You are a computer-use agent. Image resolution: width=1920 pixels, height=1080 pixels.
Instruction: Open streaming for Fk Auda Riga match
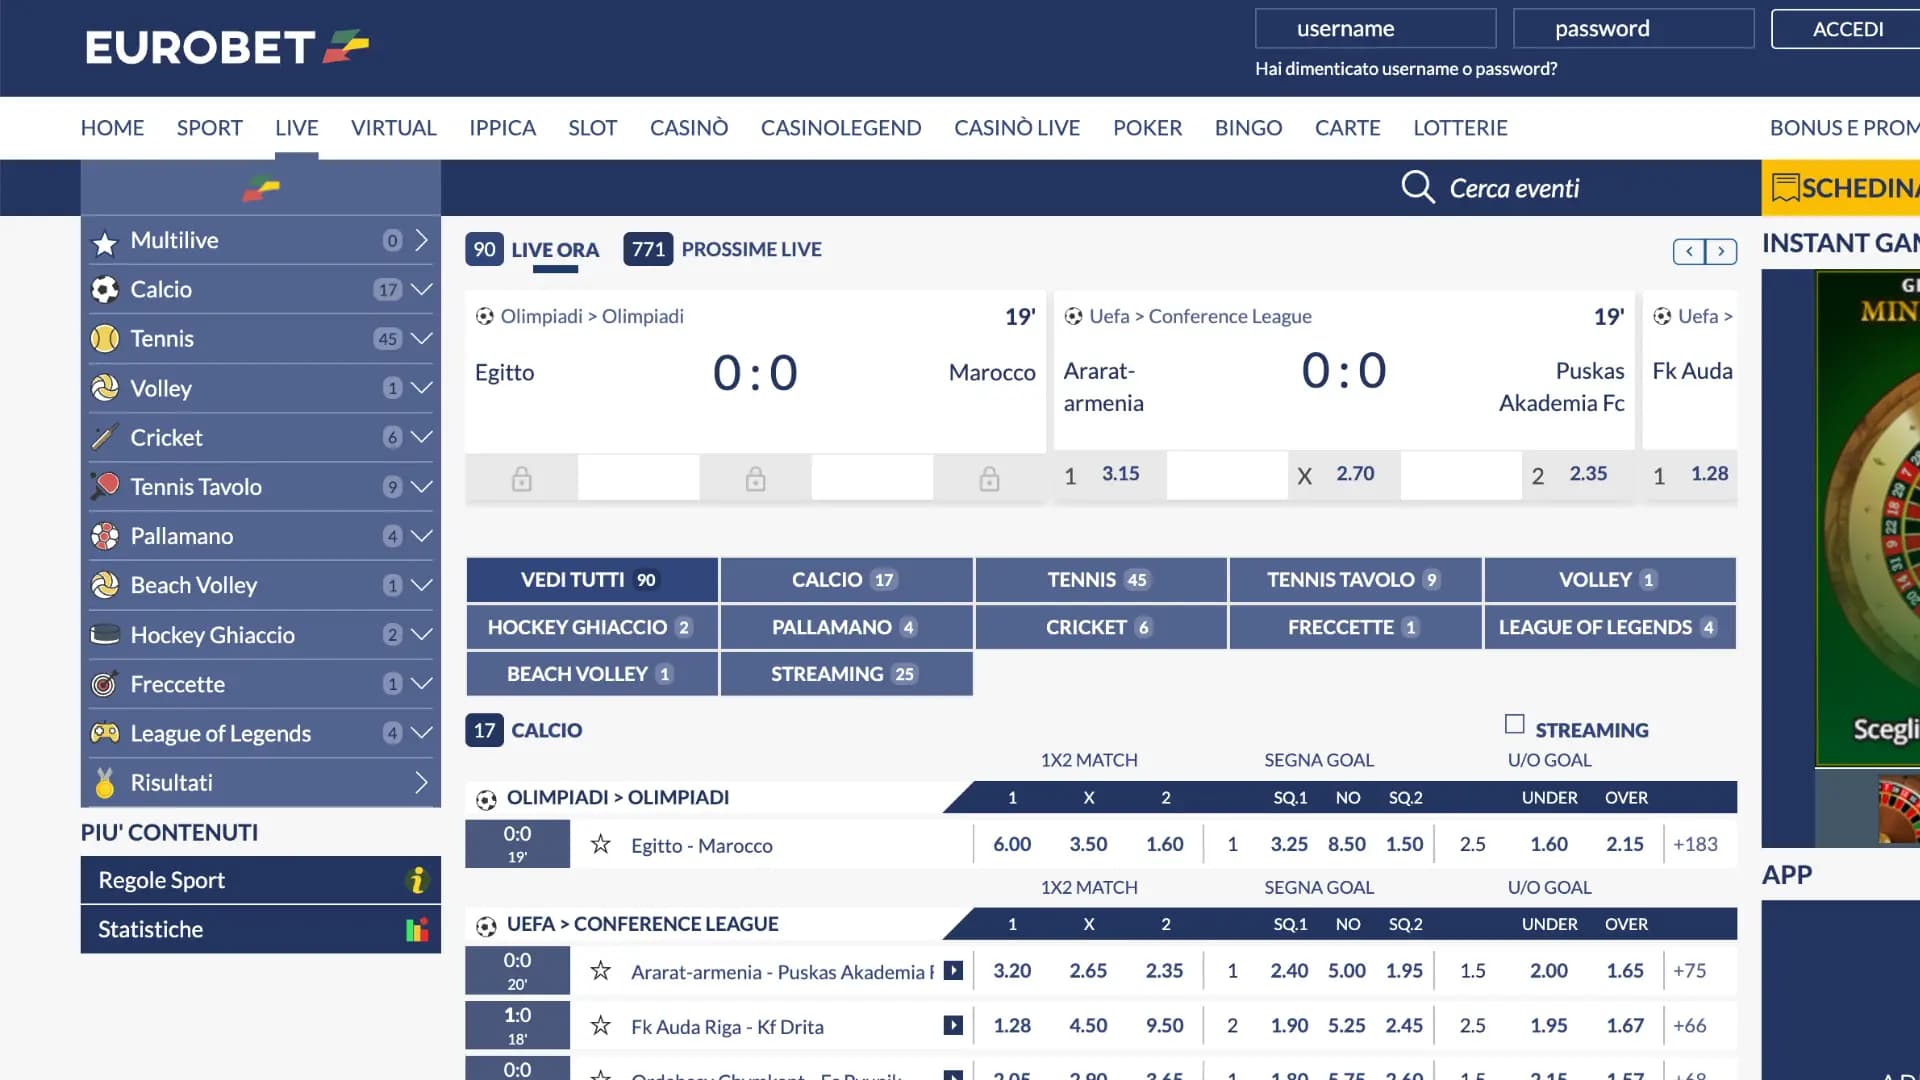click(953, 1025)
